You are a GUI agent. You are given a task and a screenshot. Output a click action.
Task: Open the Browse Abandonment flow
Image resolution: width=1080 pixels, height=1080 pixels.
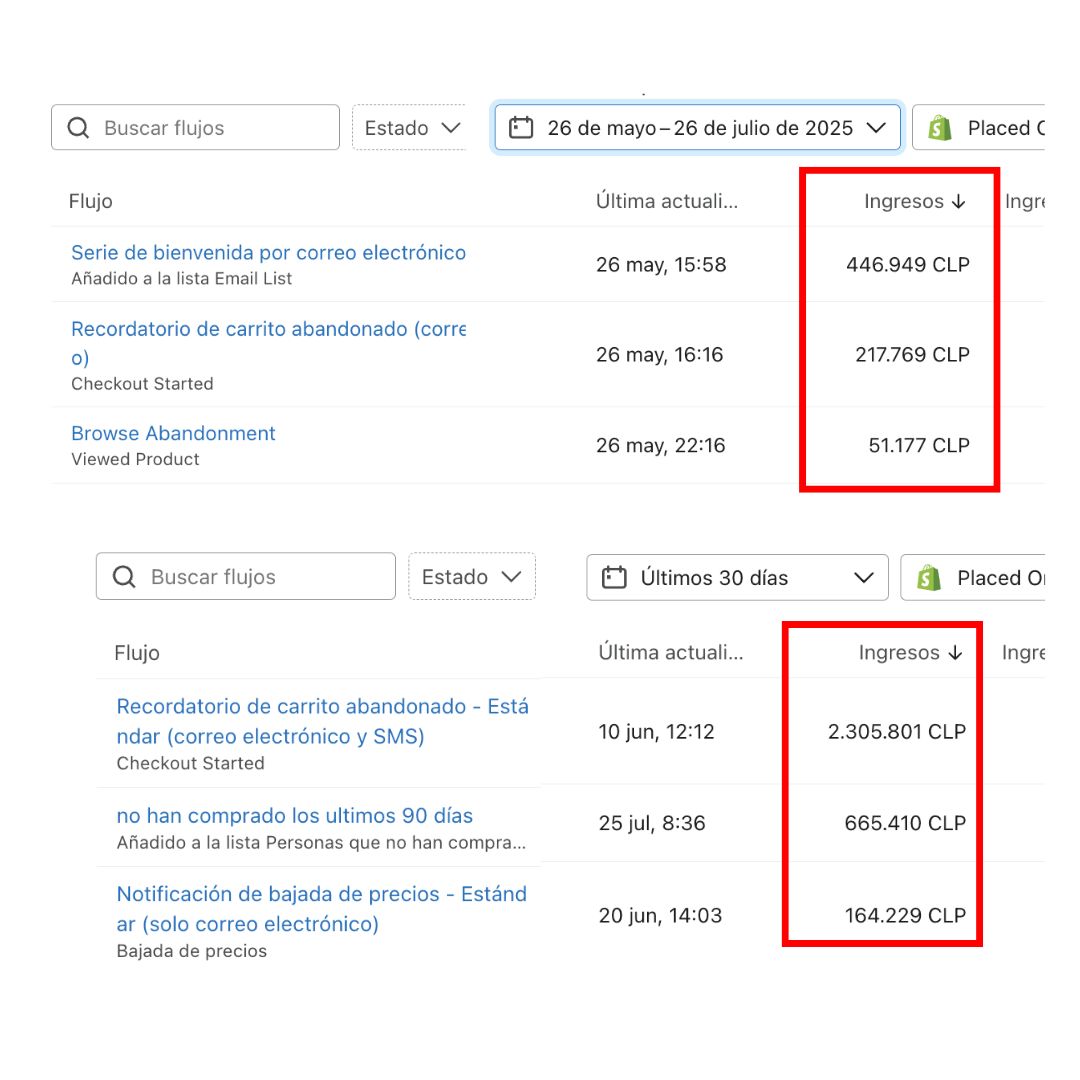pyautogui.click(x=173, y=433)
